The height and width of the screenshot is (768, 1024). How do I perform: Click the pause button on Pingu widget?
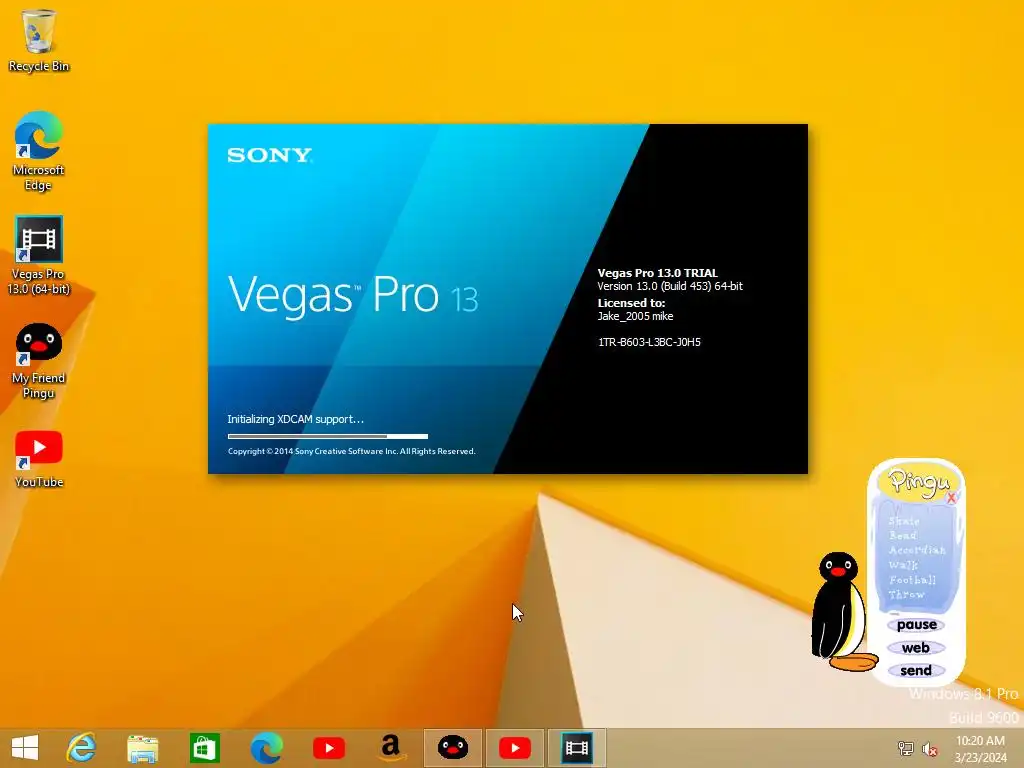coord(916,625)
